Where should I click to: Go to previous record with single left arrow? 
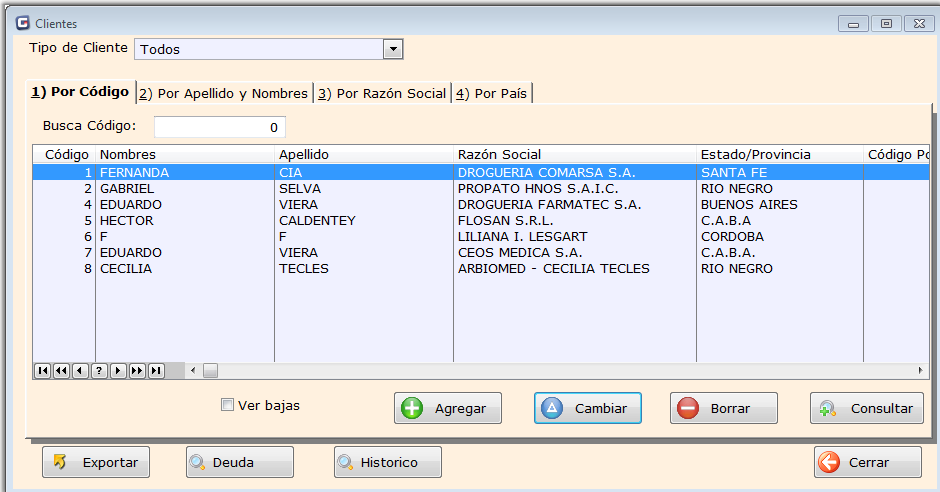[x=80, y=371]
